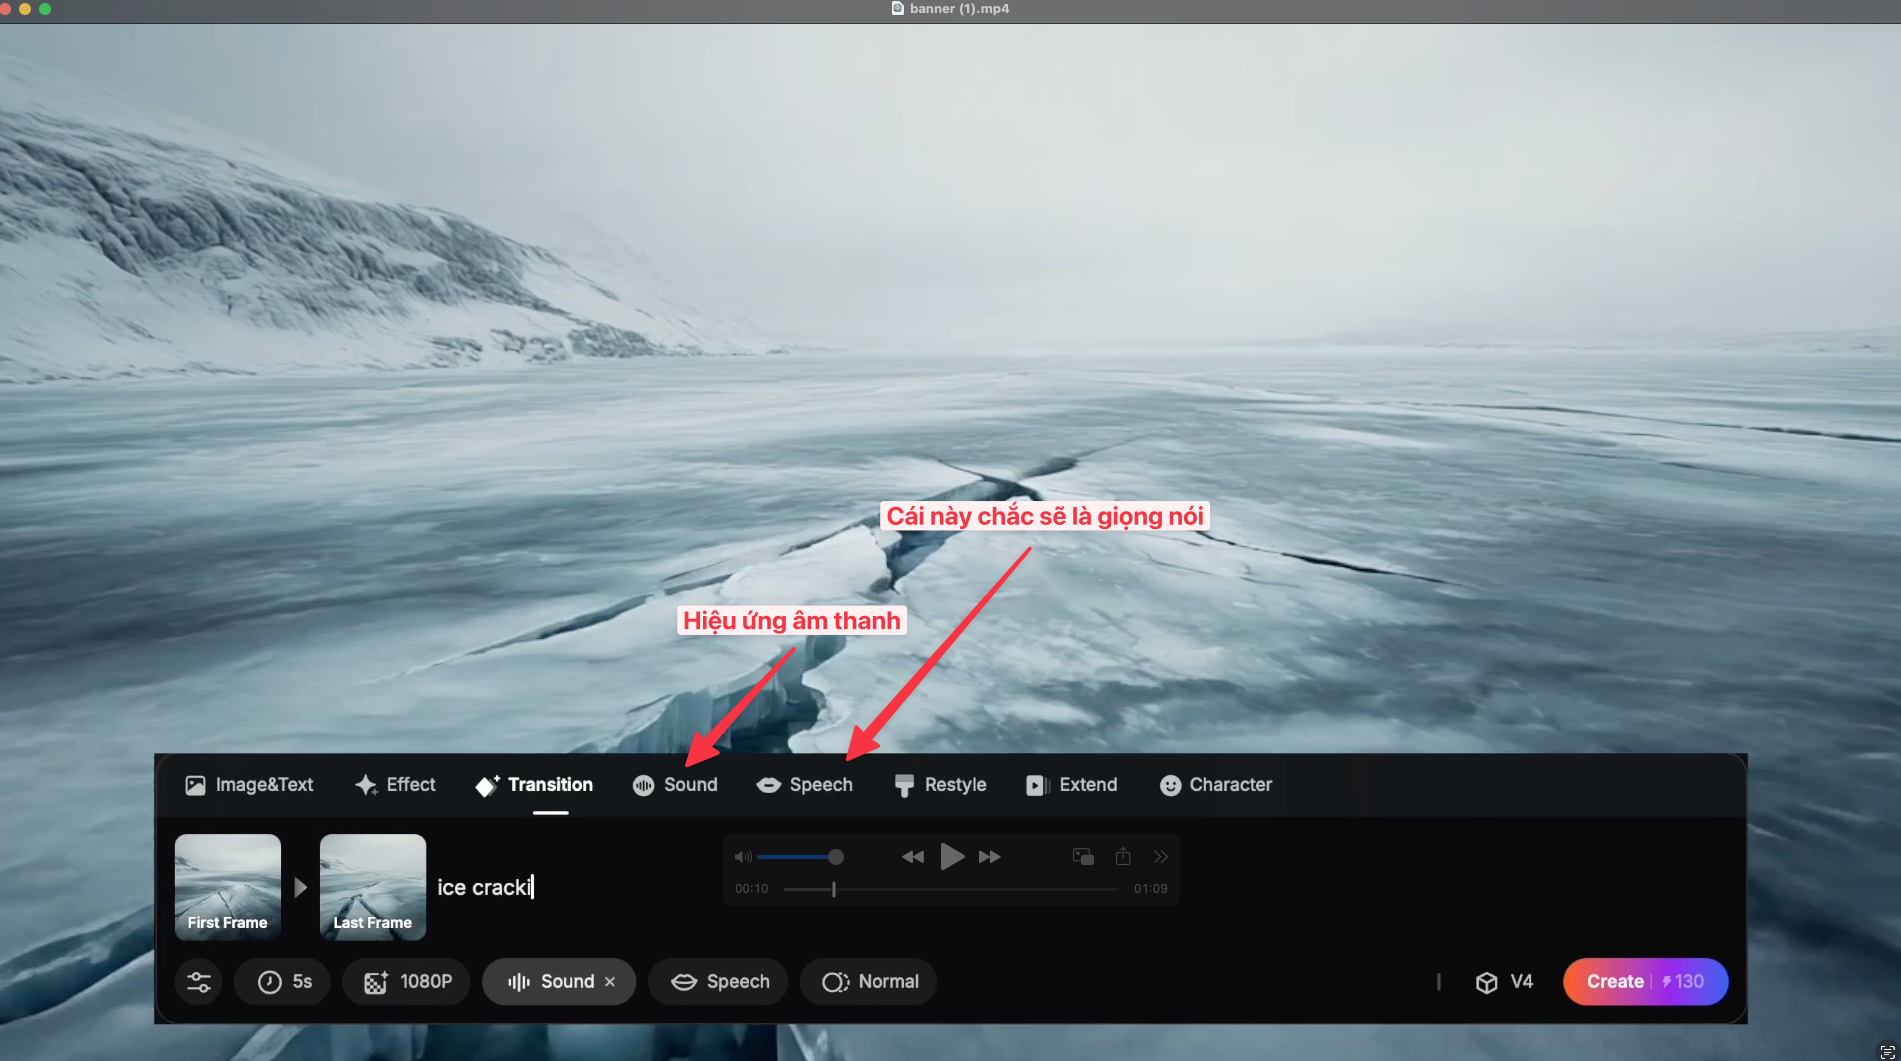Click the share icon in player

coord(1123,857)
